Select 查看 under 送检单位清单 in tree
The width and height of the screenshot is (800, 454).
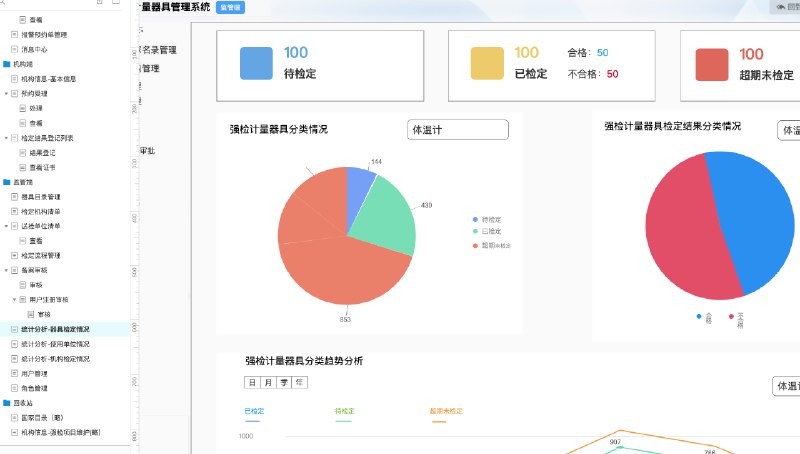pyautogui.click(x=36, y=241)
